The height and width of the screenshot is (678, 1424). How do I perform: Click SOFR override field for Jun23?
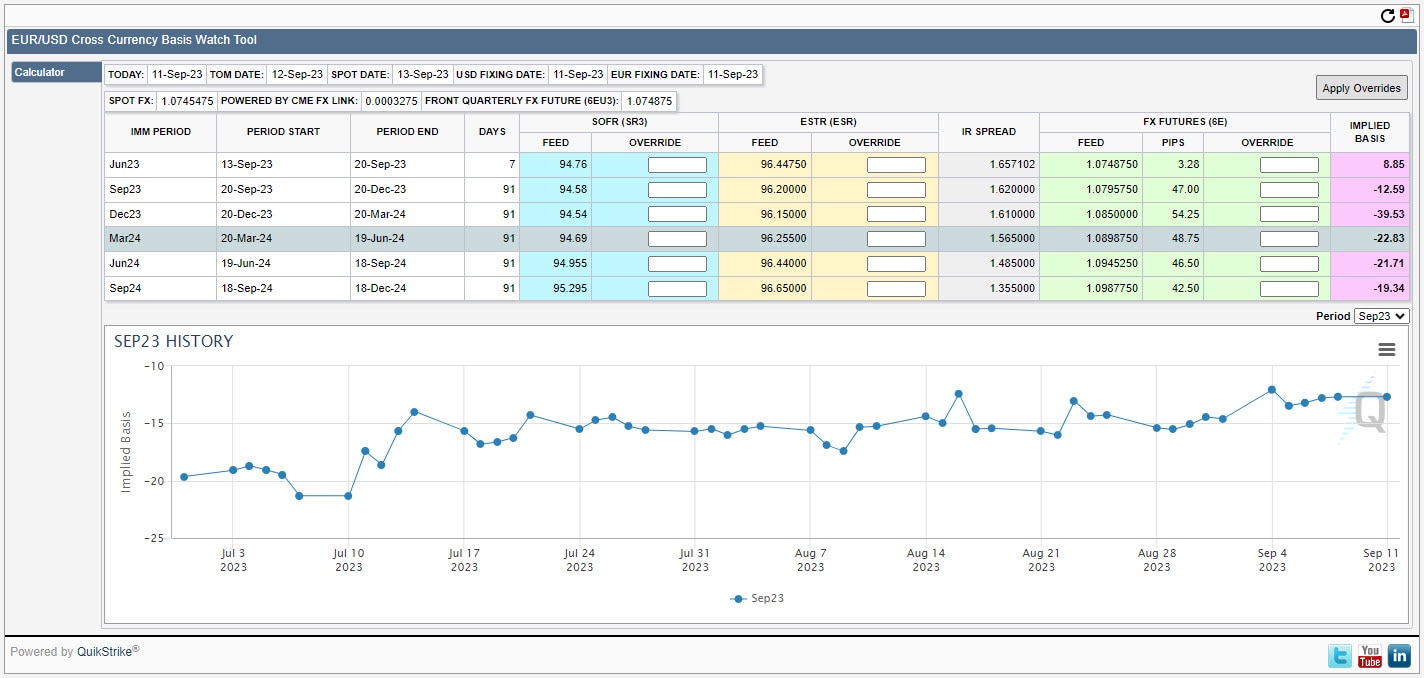click(677, 165)
